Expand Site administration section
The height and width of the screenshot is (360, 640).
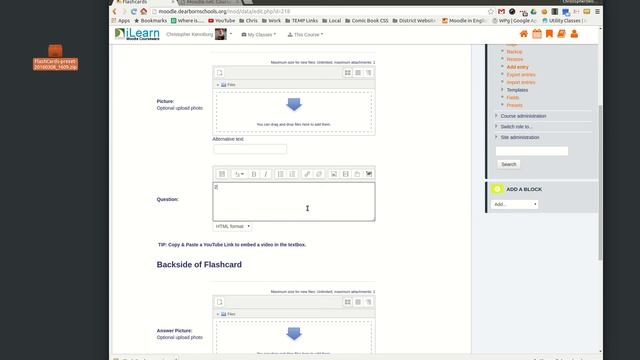click(520, 137)
